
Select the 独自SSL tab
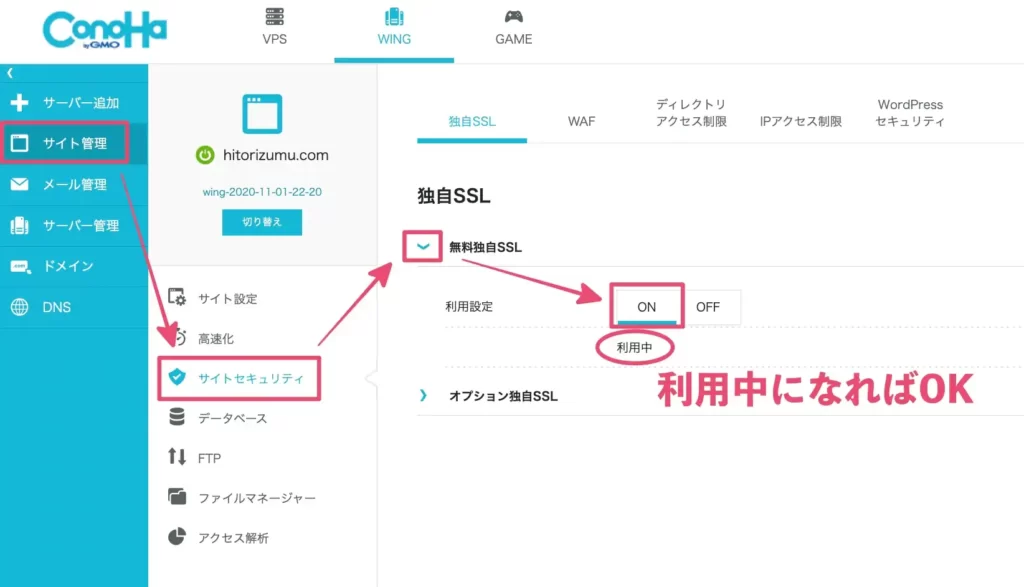[x=472, y=121]
